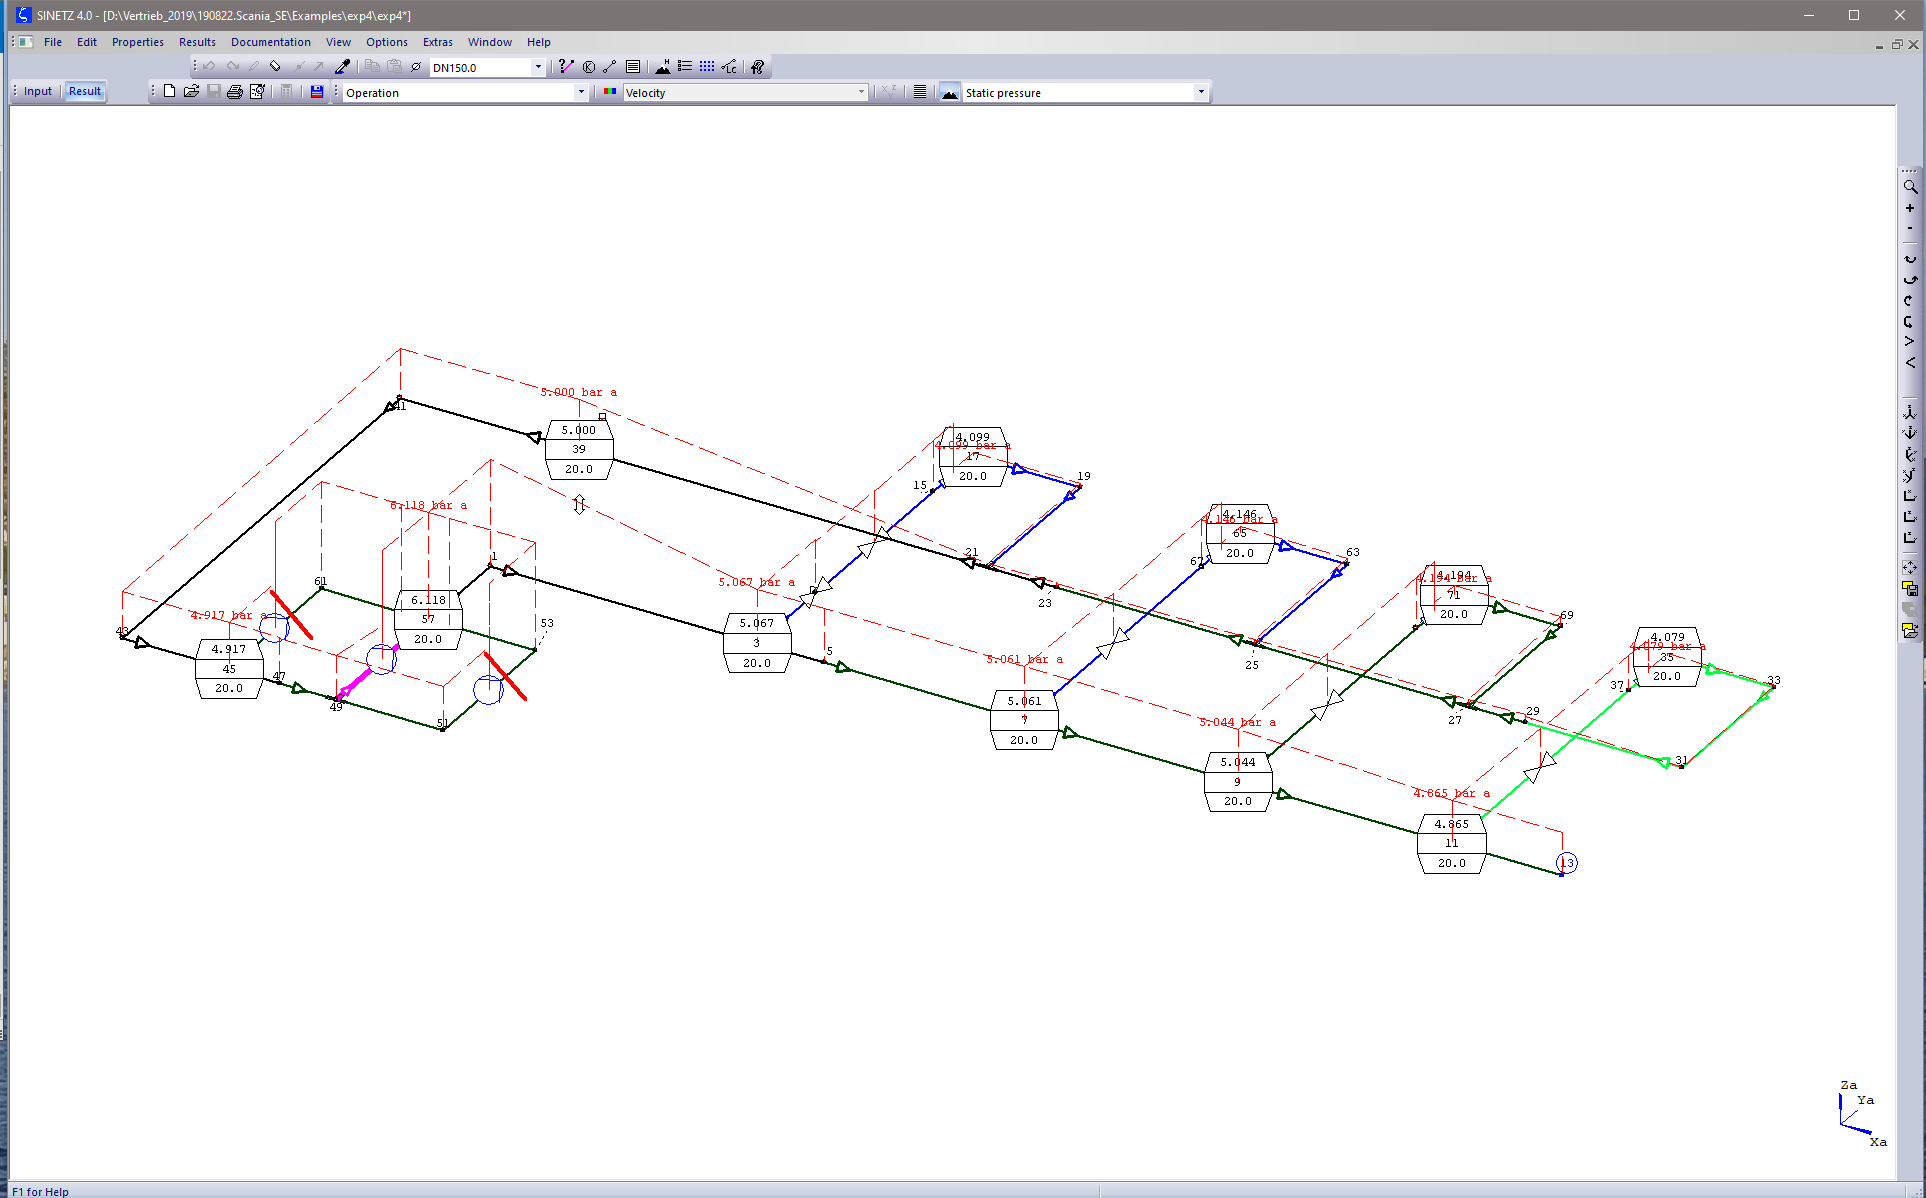Switch to Input mode
This screenshot has height=1198, width=1926.
[38, 91]
